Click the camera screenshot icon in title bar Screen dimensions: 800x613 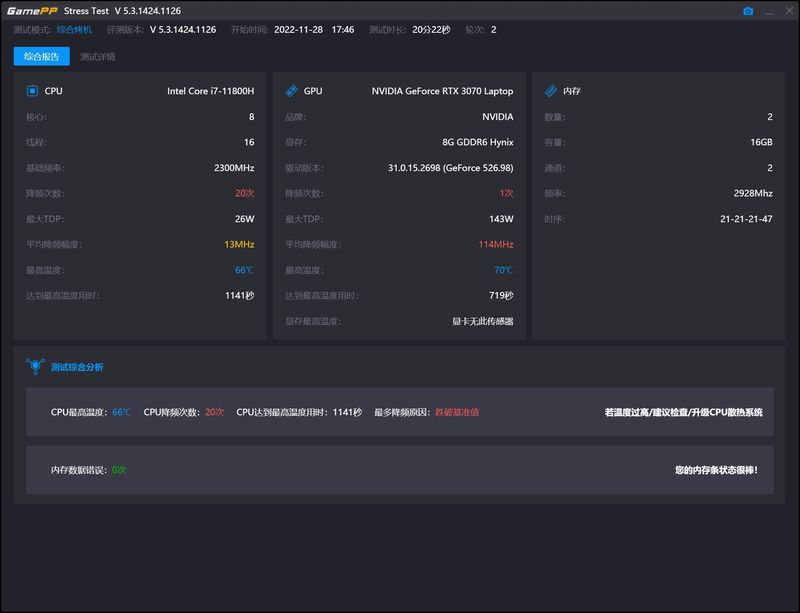748,11
